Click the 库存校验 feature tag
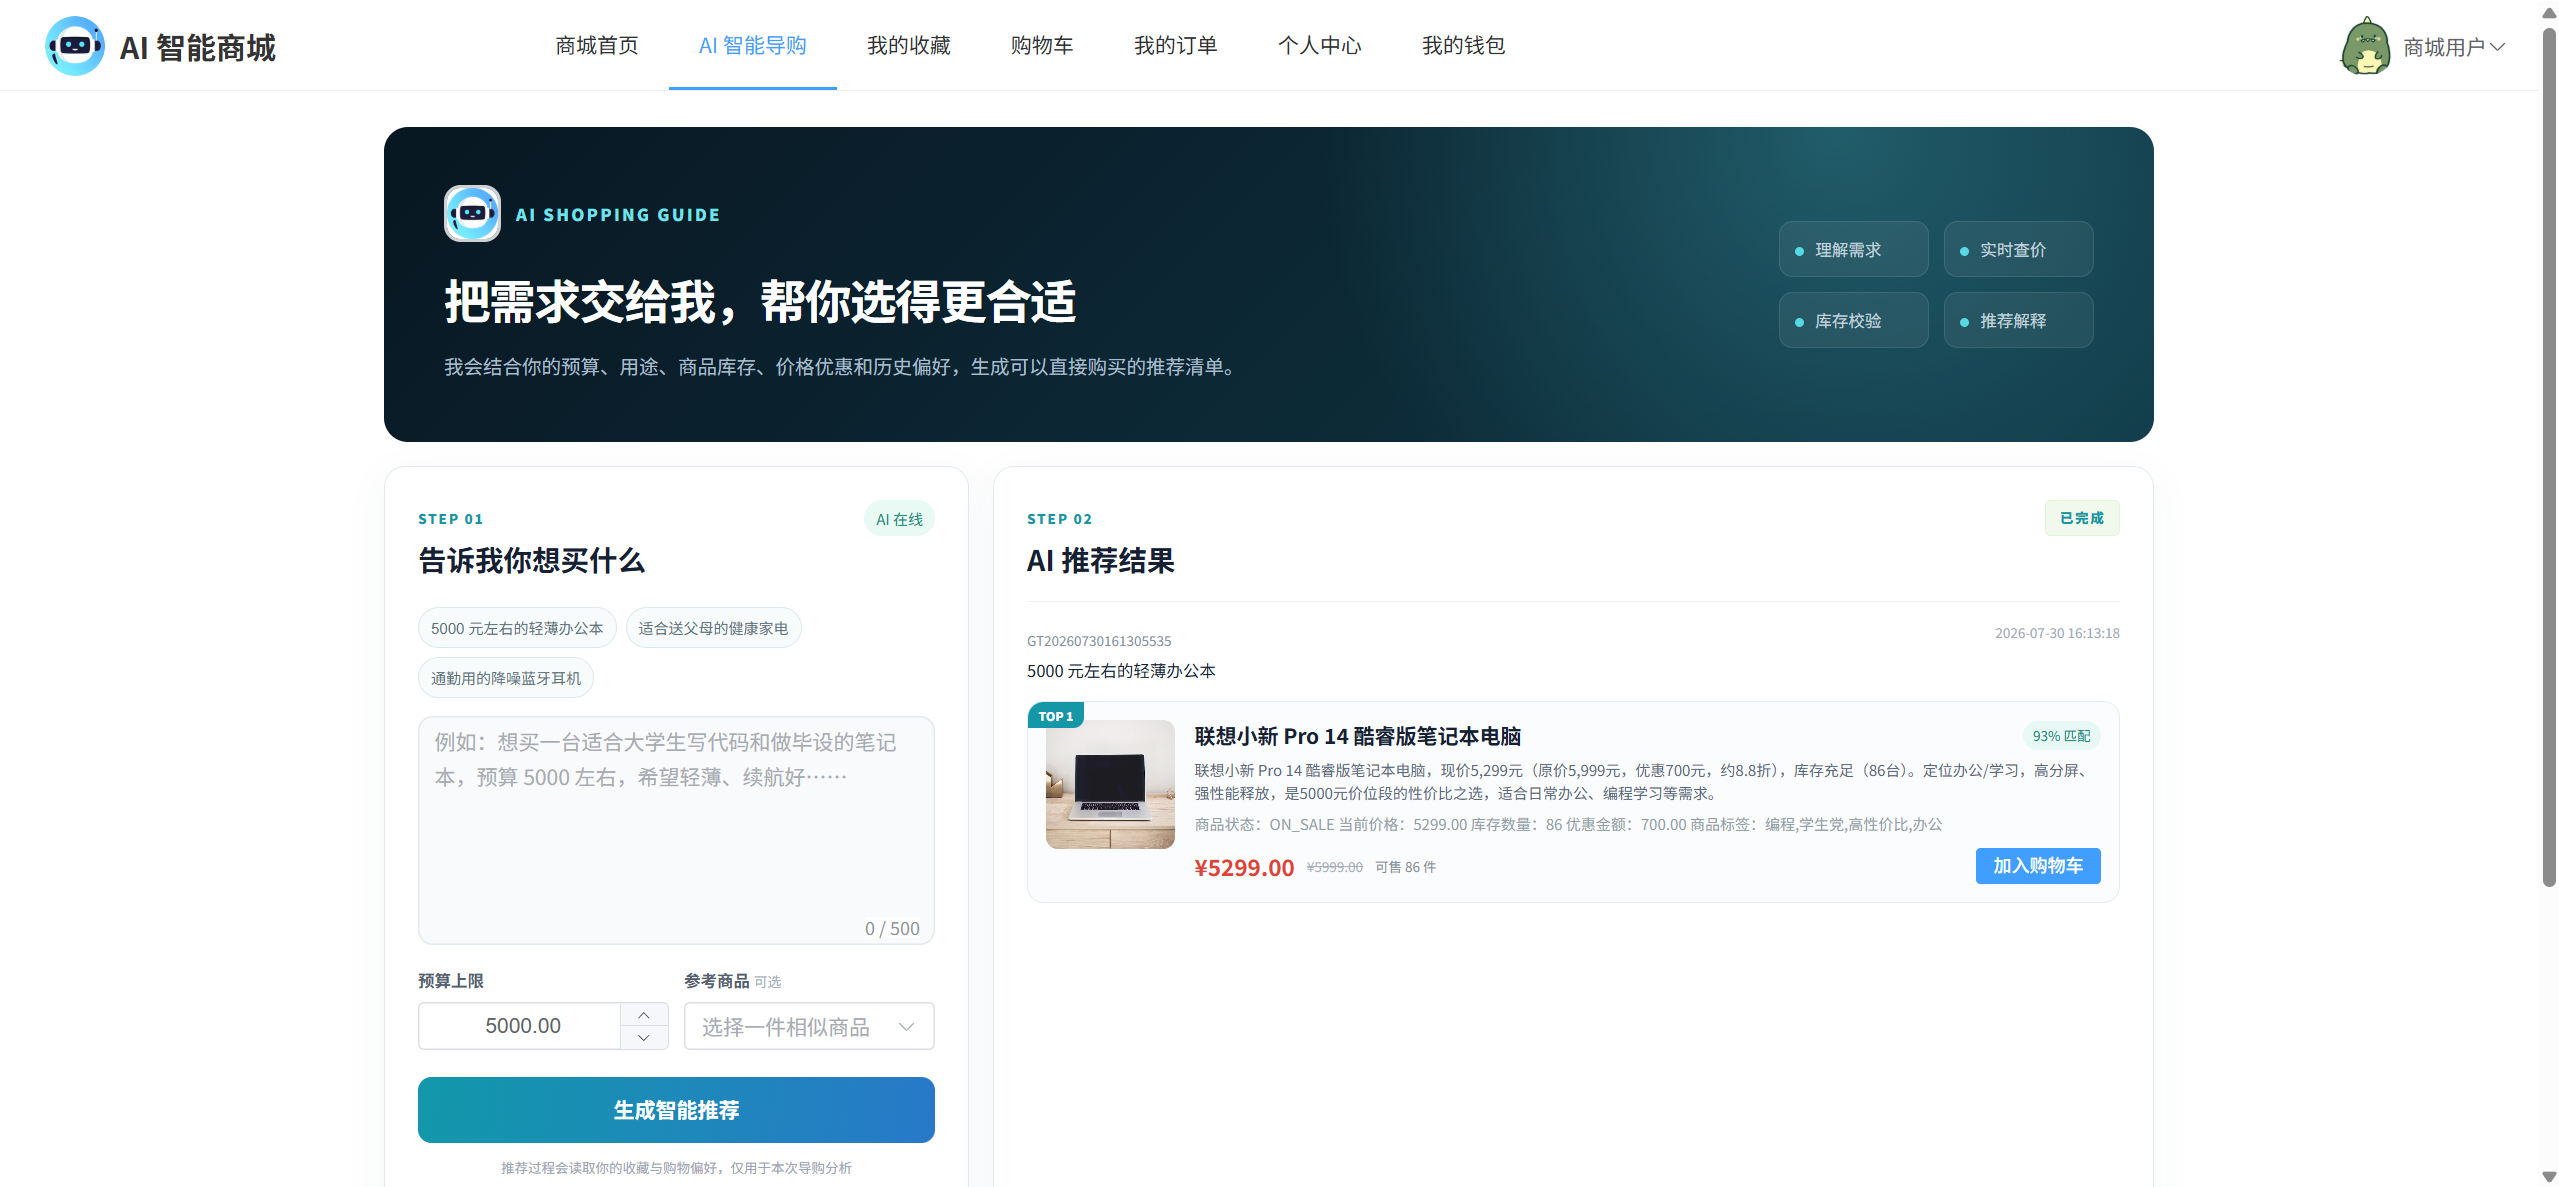The height and width of the screenshot is (1187, 2559). [x=1853, y=320]
